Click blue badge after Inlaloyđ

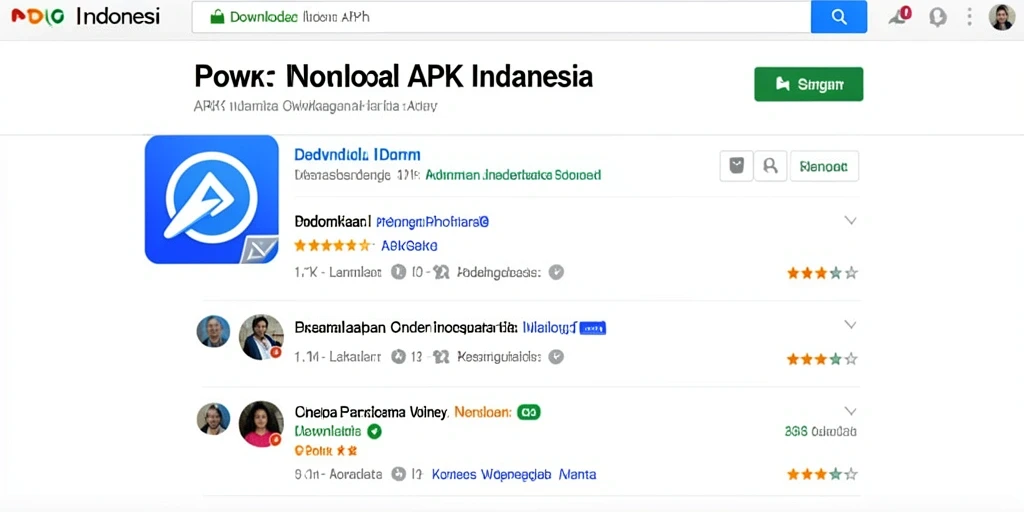[x=593, y=328]
